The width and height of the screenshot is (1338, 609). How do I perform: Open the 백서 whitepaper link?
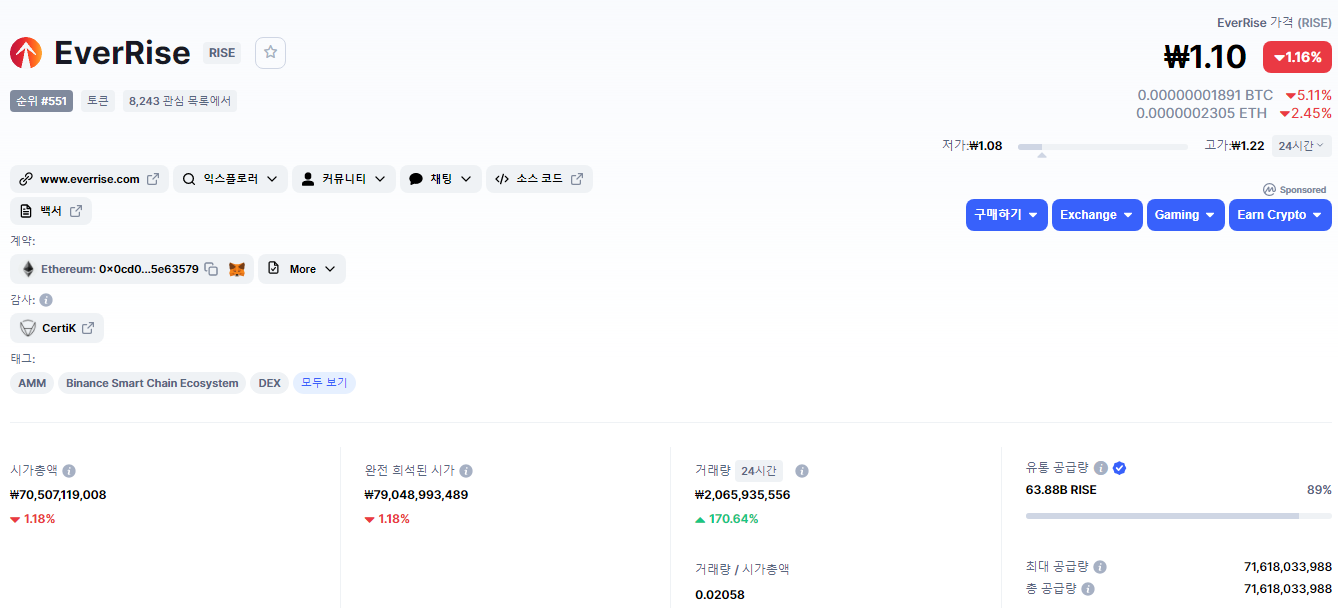coord(51,211)
